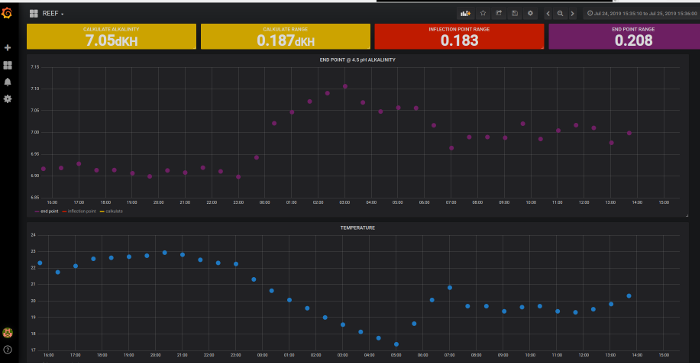
Task: Click the purple color line beside 'end point'
Action: (37, 212)
